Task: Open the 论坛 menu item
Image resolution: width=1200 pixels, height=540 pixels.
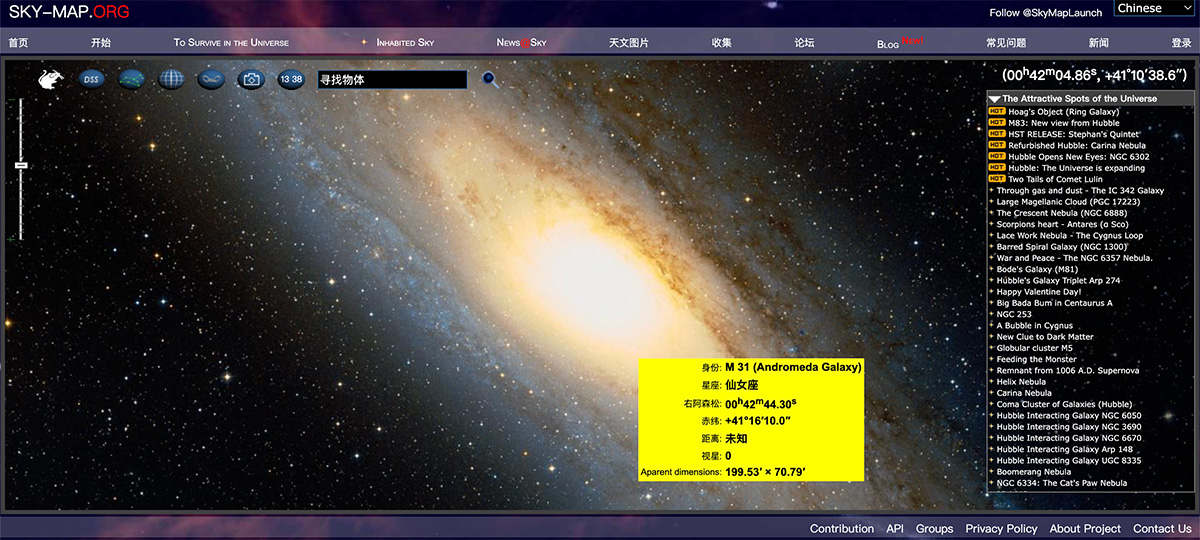Action: 804,43
